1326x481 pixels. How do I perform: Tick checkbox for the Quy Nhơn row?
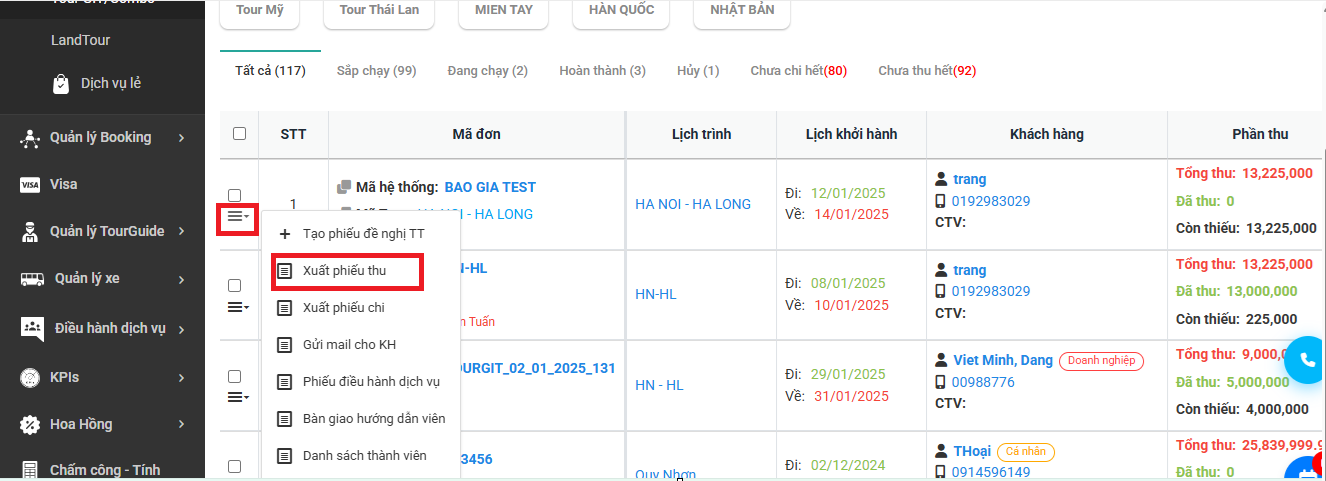coord(235,467)
